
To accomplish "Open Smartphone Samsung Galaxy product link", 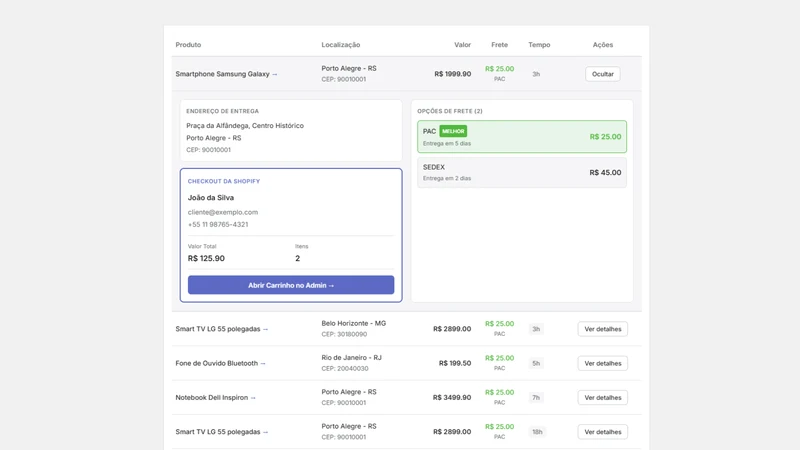I will pos(227,74).
